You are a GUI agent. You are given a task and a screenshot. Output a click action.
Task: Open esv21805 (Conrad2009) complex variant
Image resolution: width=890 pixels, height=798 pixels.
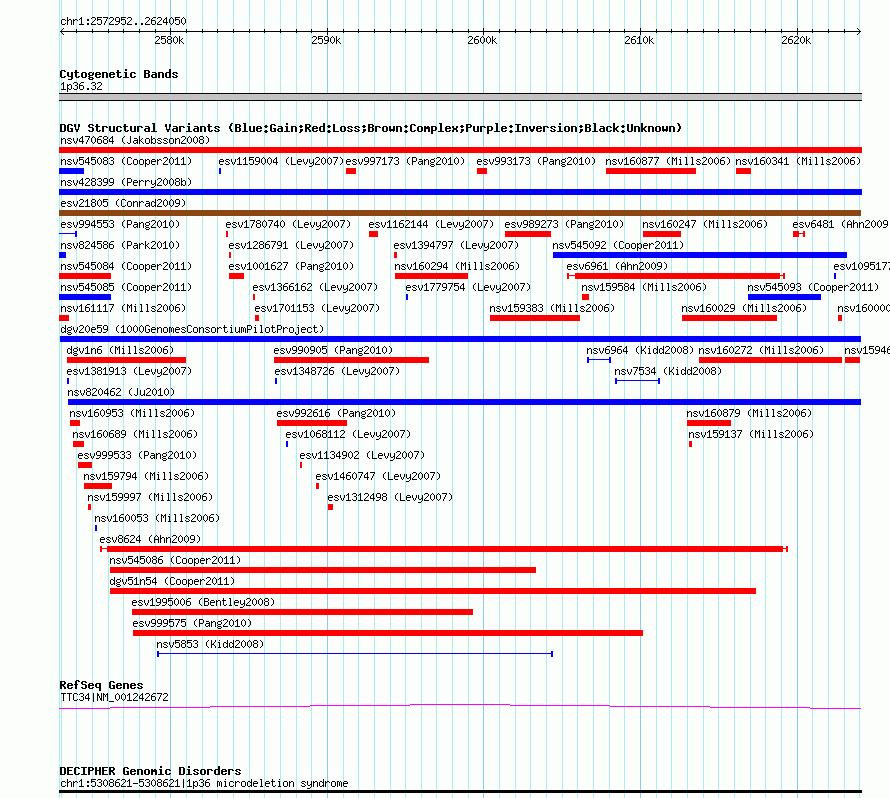(460, 213)
